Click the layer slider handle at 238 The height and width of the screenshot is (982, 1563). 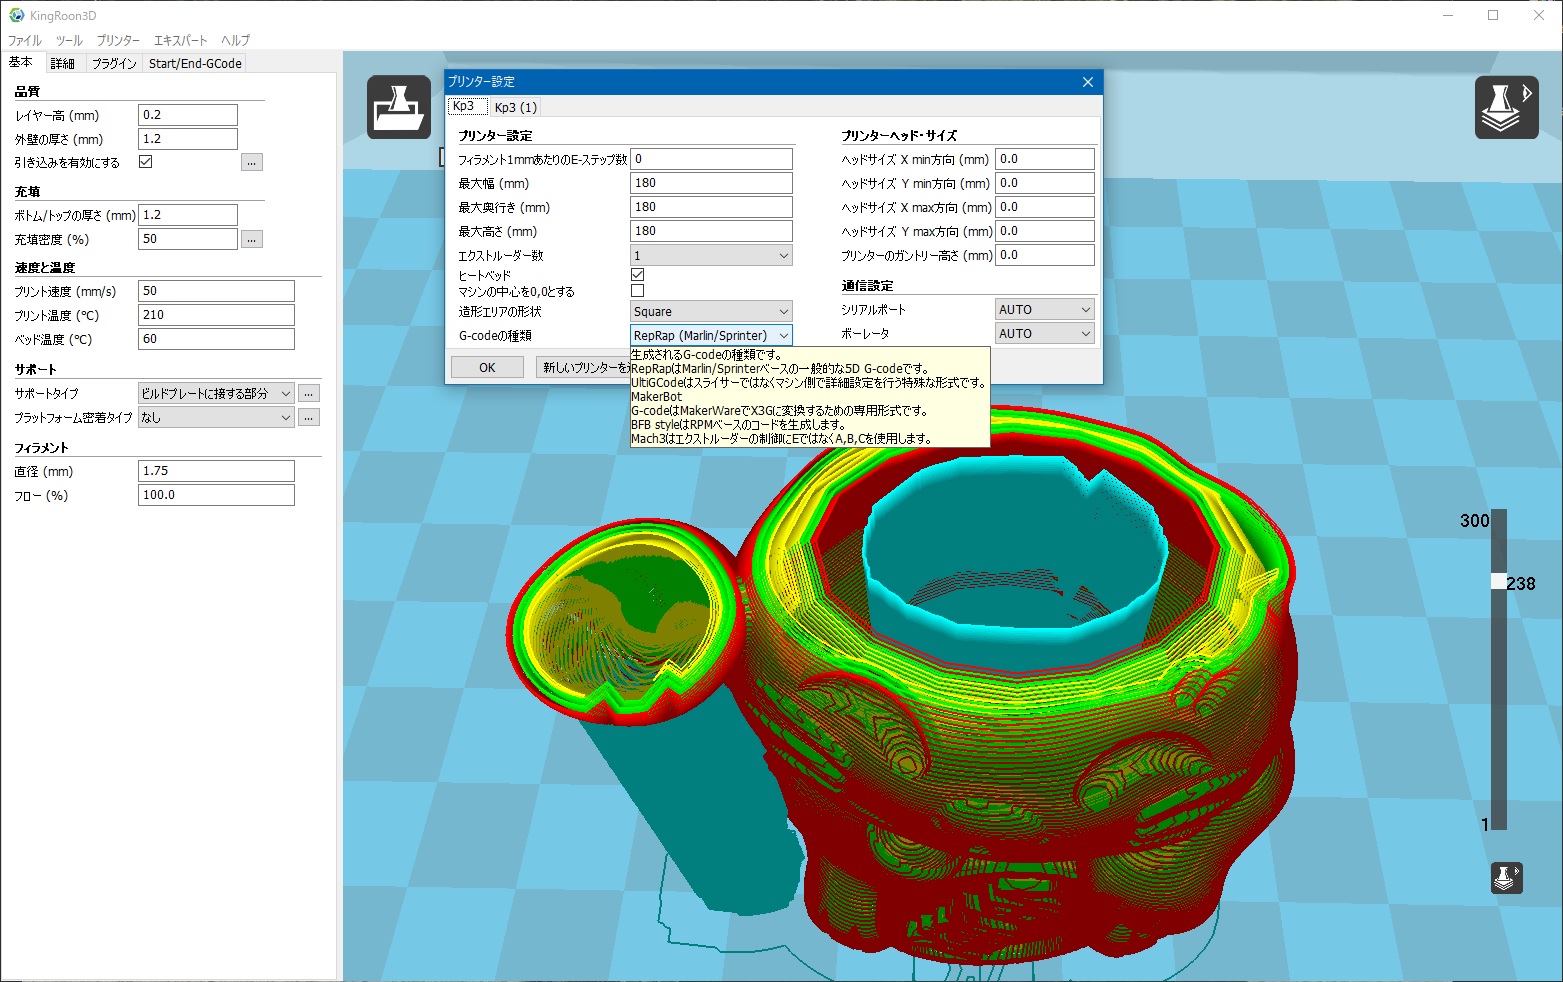[x=1498, y=581]
